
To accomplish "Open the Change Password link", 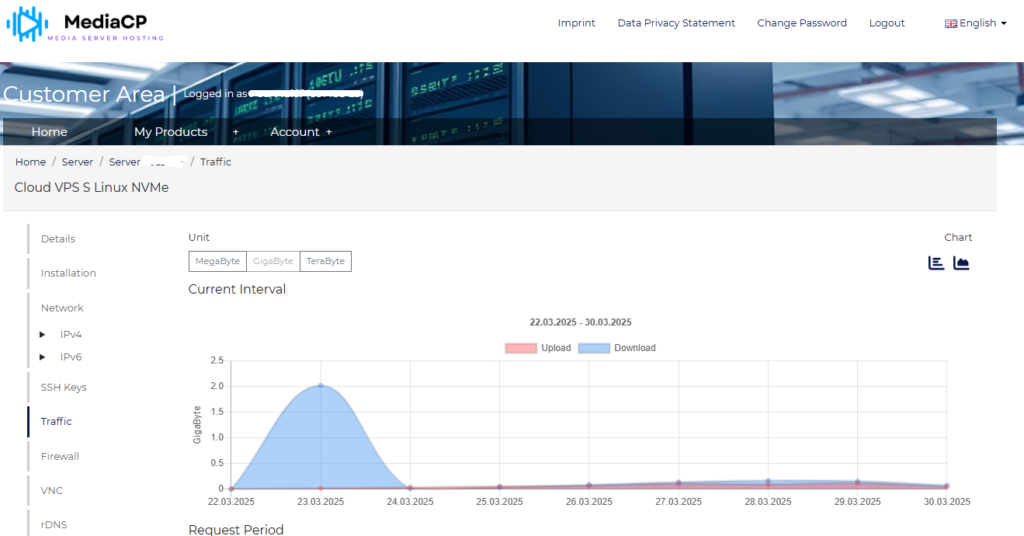I will [801, 23].
